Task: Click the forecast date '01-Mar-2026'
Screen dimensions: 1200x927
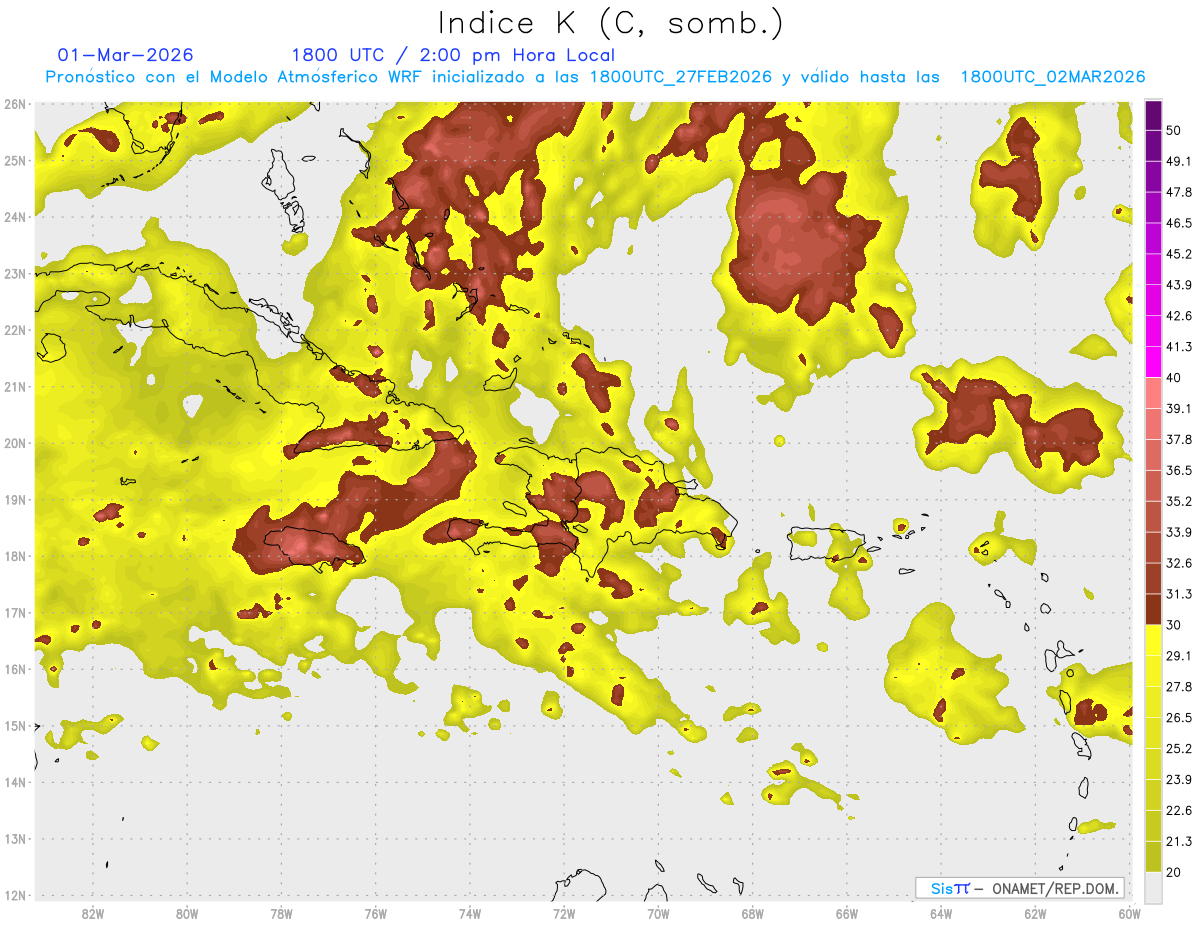Action: pyautogui.click(x=126, y=55)
